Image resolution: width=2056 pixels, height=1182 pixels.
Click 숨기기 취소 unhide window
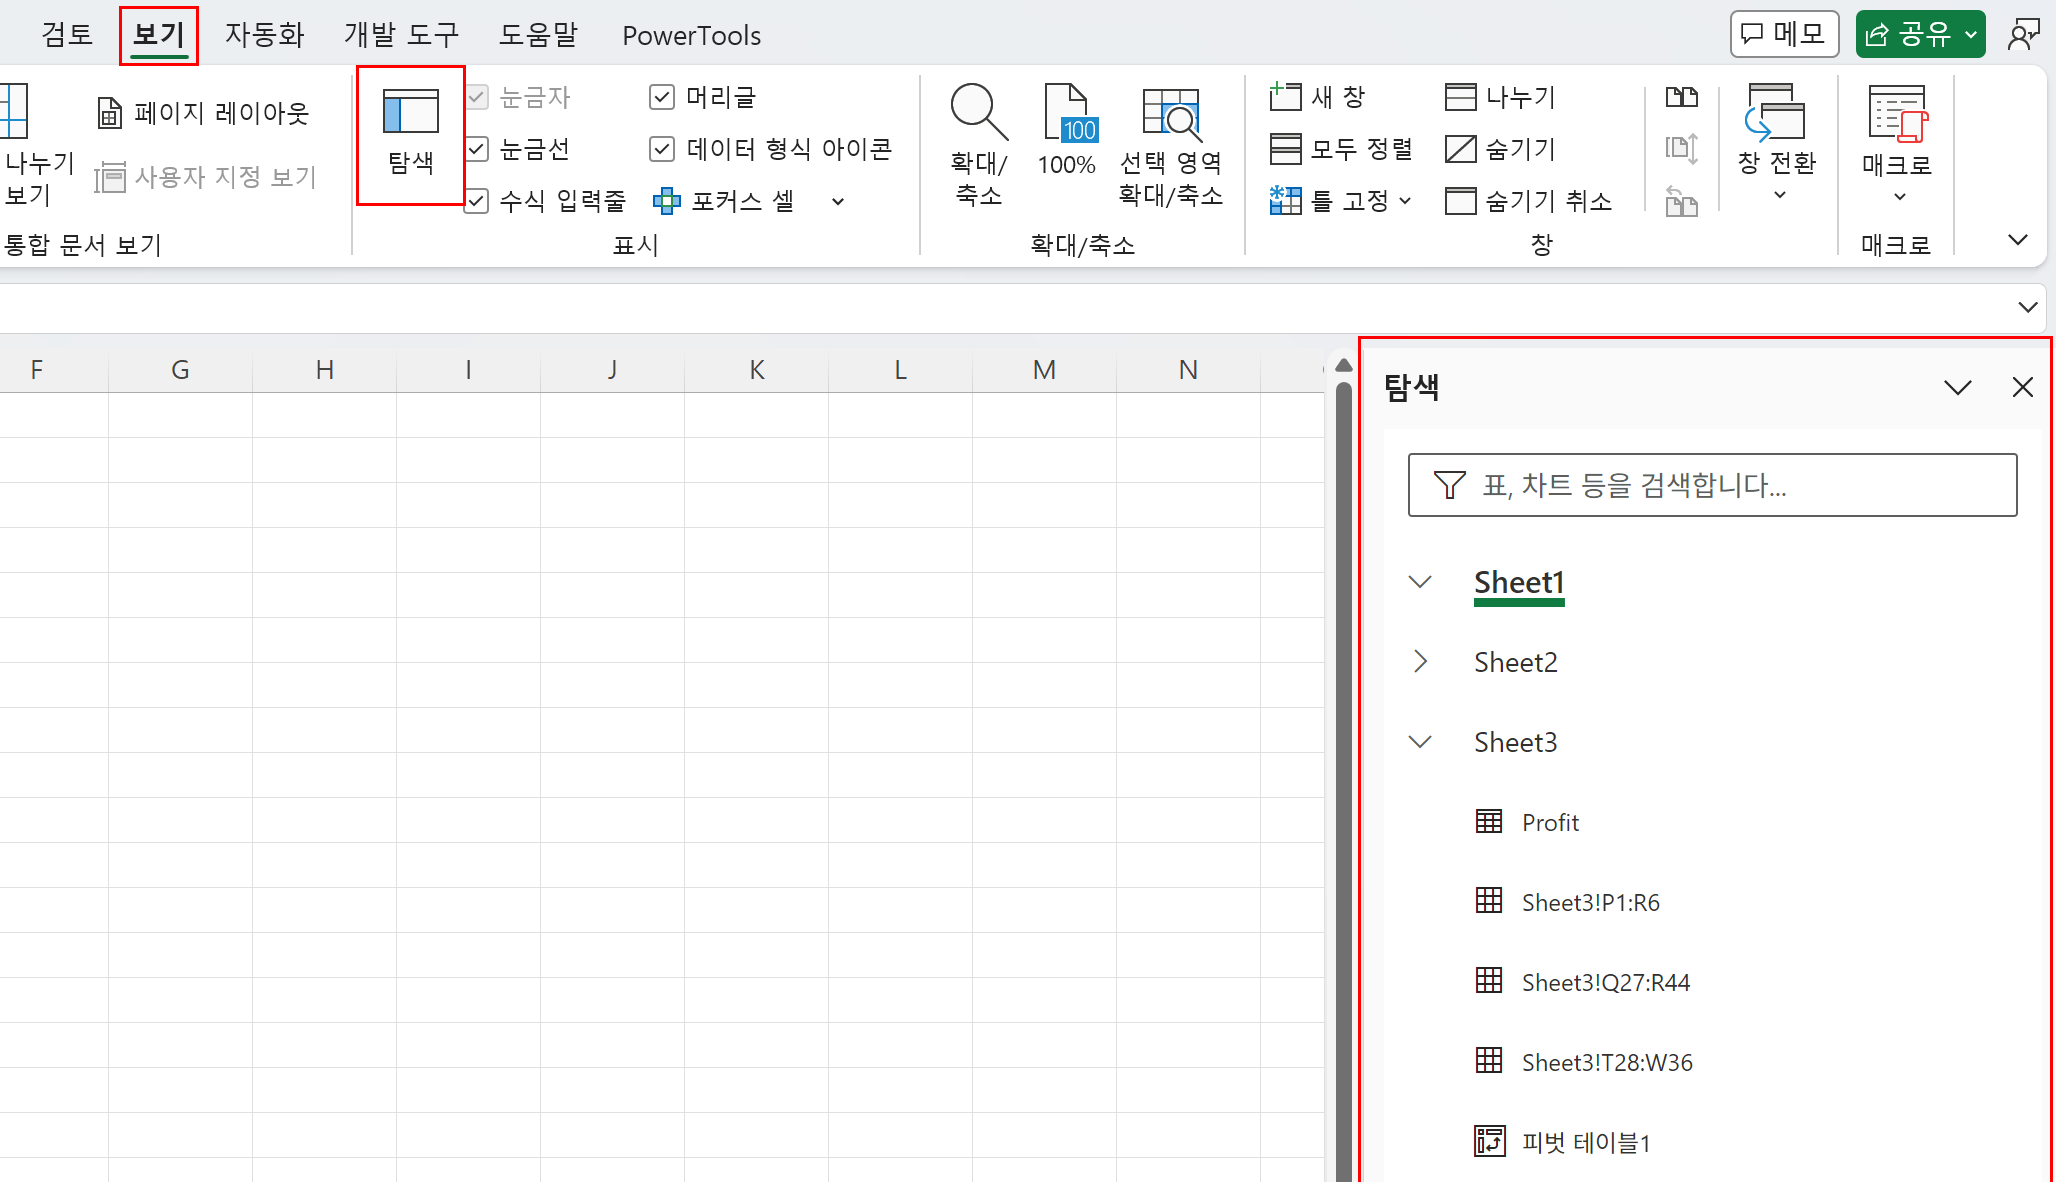tap(1529, 201)
